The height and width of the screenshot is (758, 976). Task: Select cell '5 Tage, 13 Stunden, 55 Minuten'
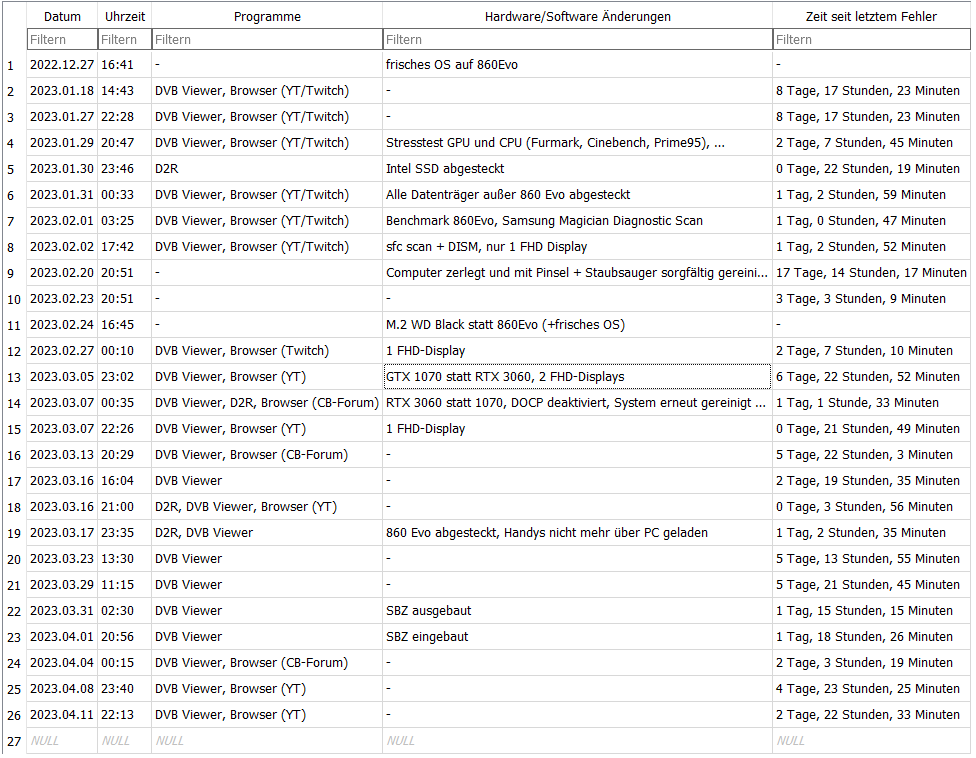click(871, 559)
